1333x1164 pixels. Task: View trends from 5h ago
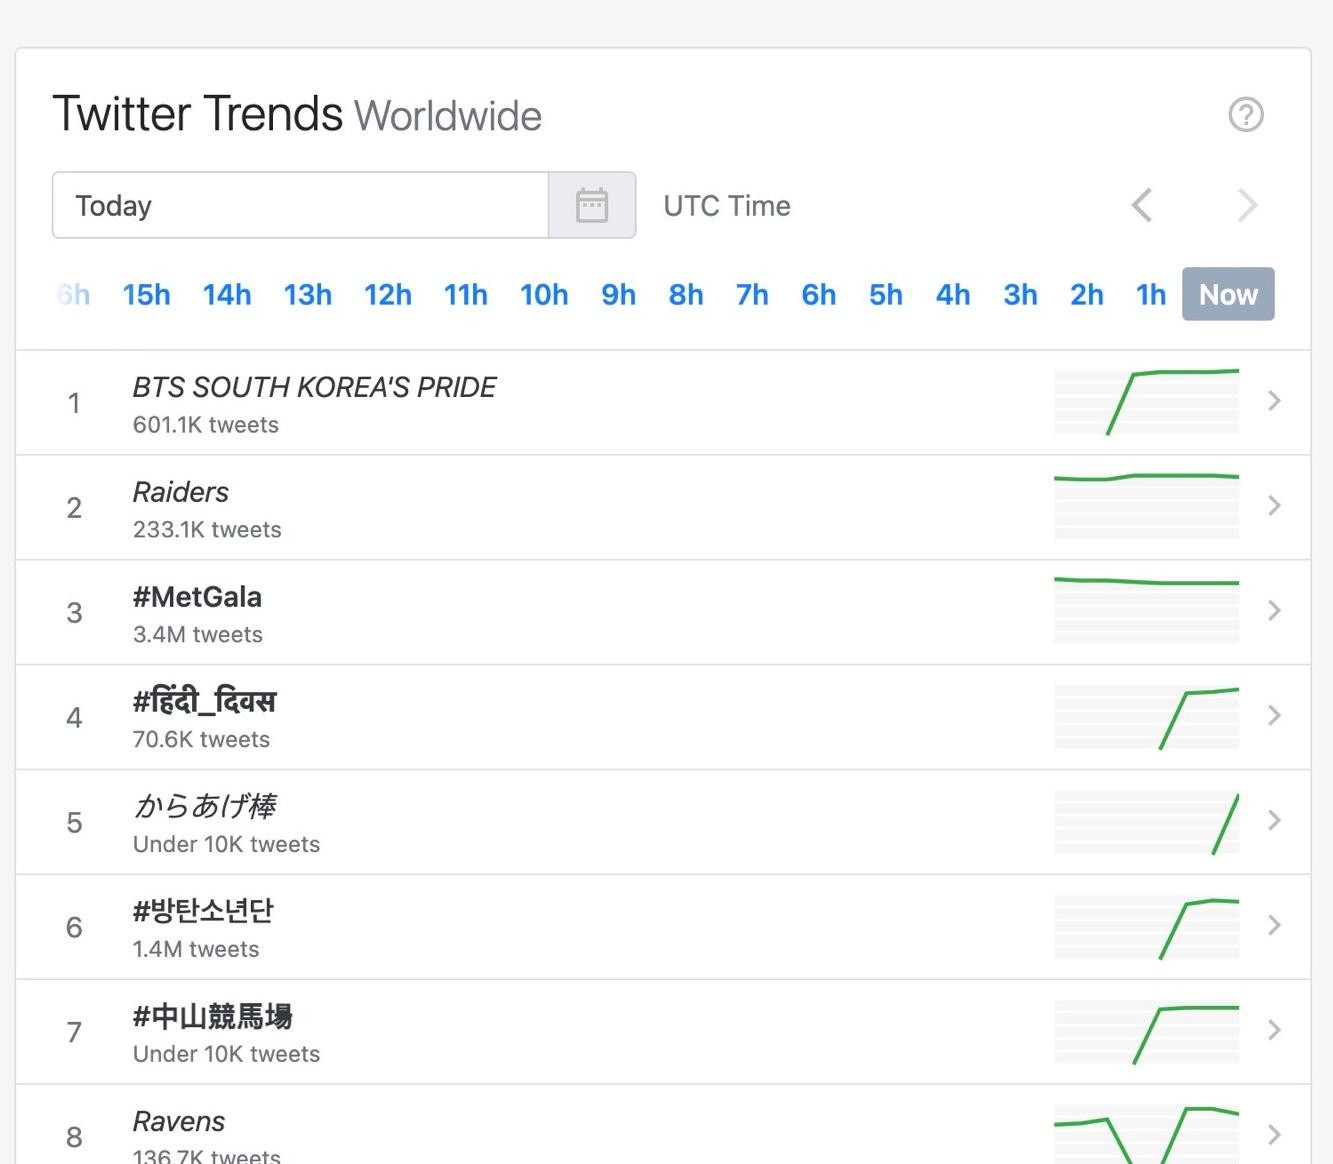(x=884, y=294)
